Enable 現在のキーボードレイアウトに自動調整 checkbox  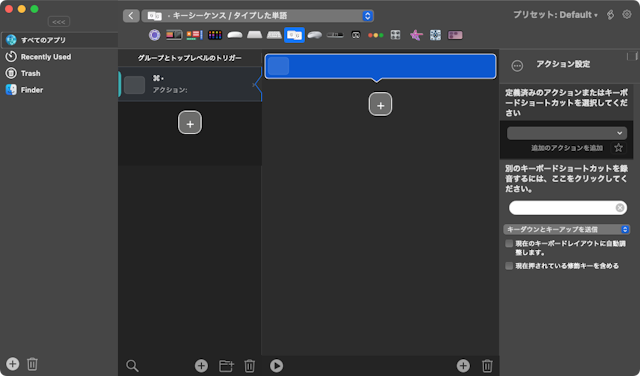click(x=509, y=244)
